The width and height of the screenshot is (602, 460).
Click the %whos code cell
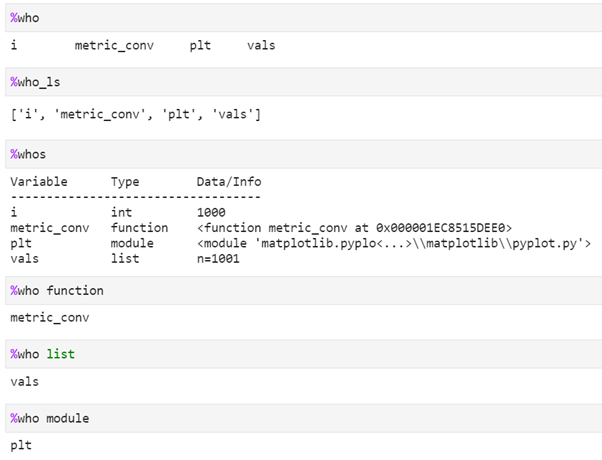click(303, 154)
